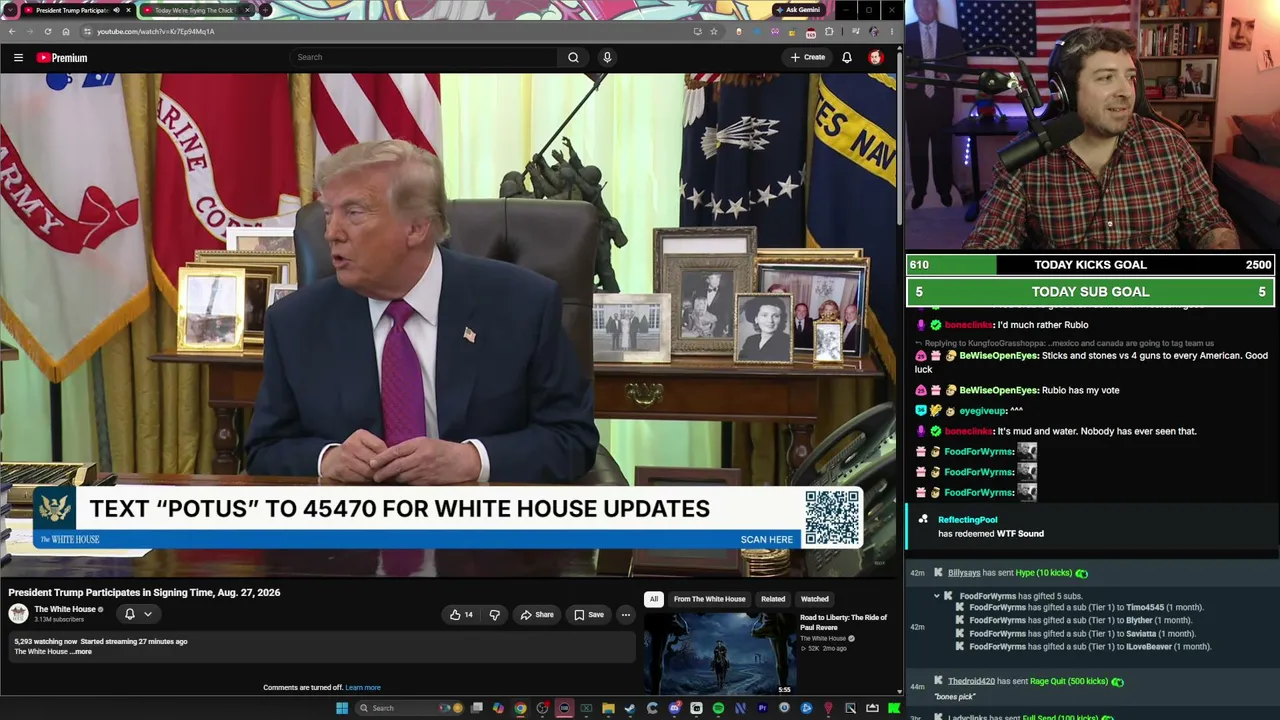Like the video with thumbs up
Image resolution: width=1280 pixels, height=720 pixels.
(x=461, y=615)
